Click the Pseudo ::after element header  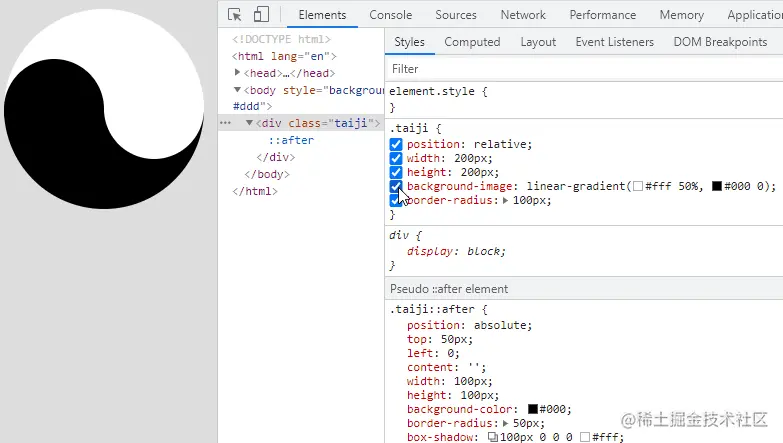click(449, 289)
